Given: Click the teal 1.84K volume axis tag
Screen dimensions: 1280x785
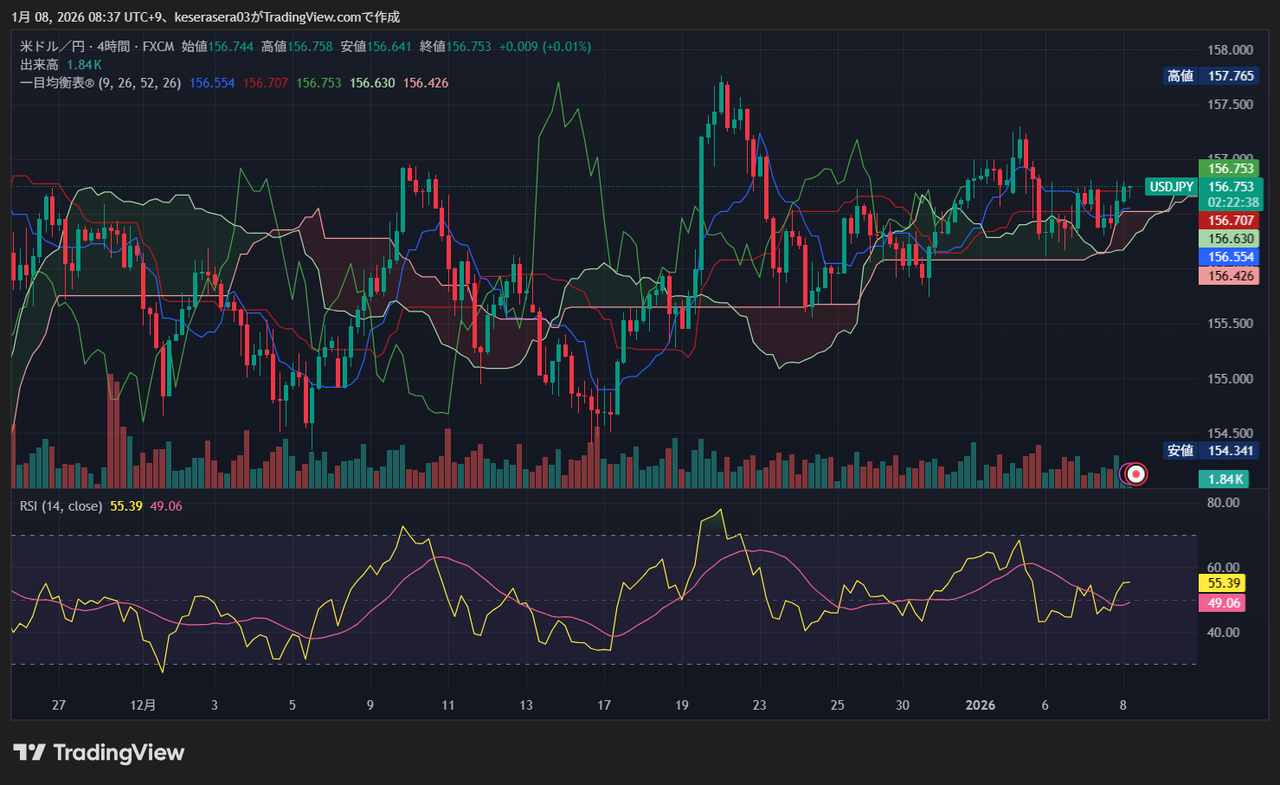Looking at the screenshot, I should (x=1222, y=479).
